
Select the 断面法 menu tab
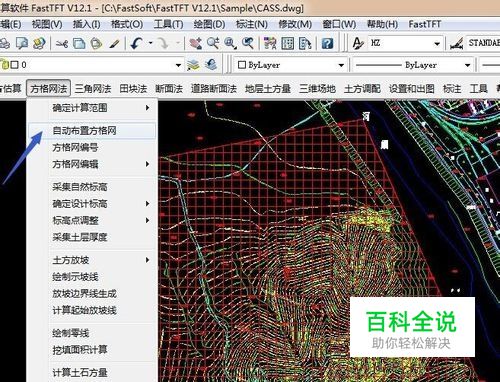tap(169, 88)
